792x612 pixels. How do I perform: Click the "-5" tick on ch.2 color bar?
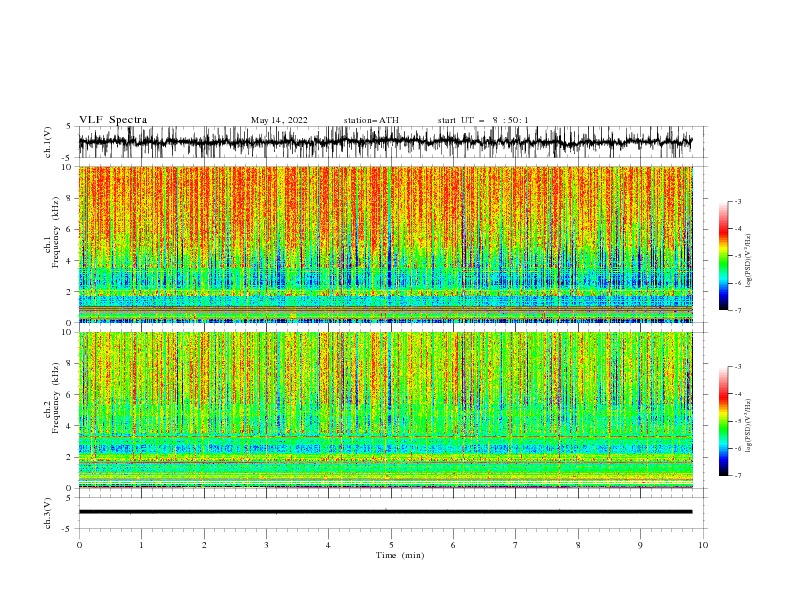tap(738, 421)
